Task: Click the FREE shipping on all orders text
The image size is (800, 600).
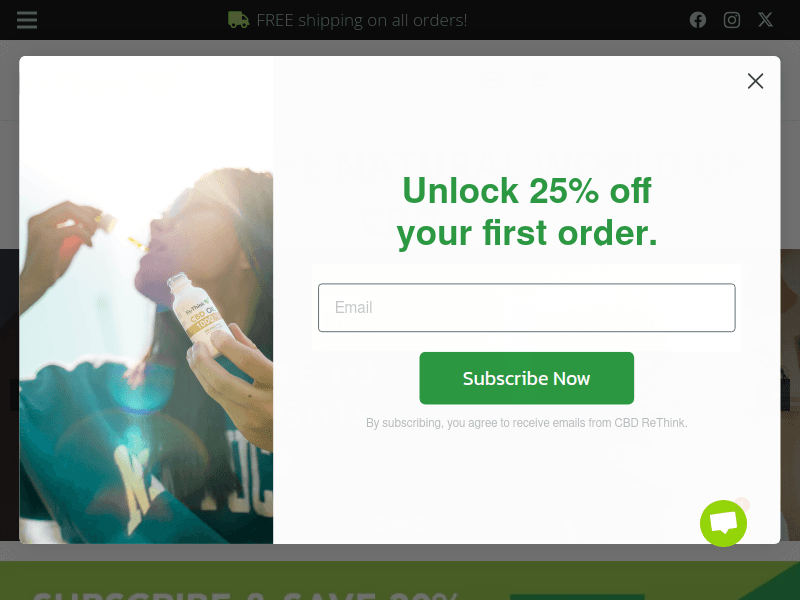Action: [362, 20]
